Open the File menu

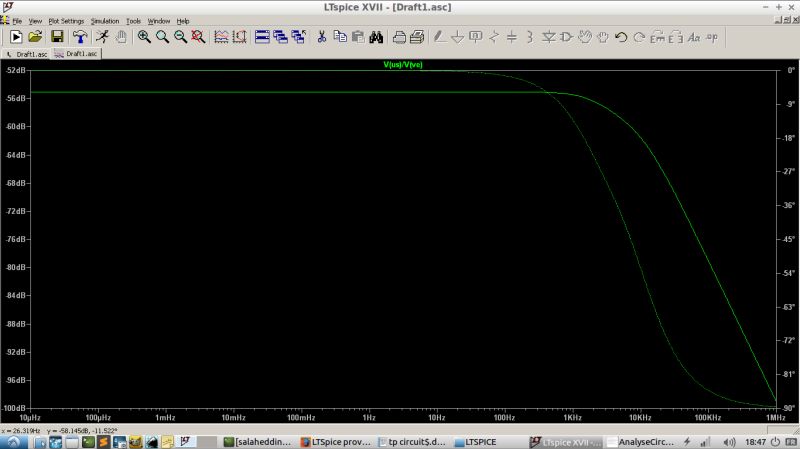click(x=17, y=21)
